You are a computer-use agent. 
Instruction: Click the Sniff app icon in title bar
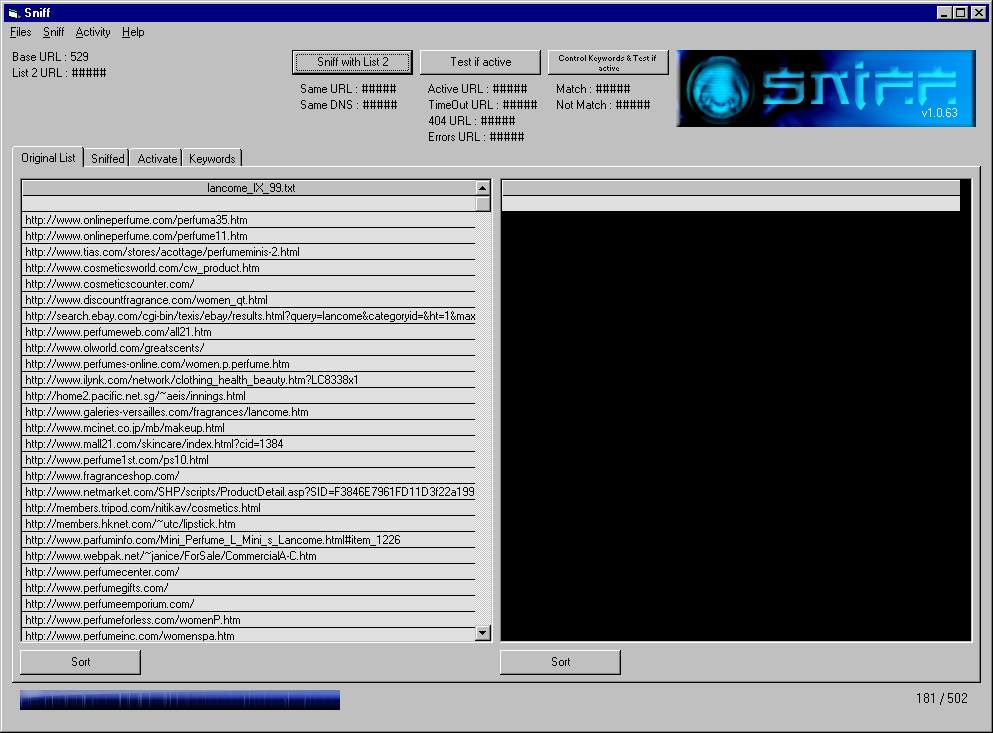(x=13, y=12)
